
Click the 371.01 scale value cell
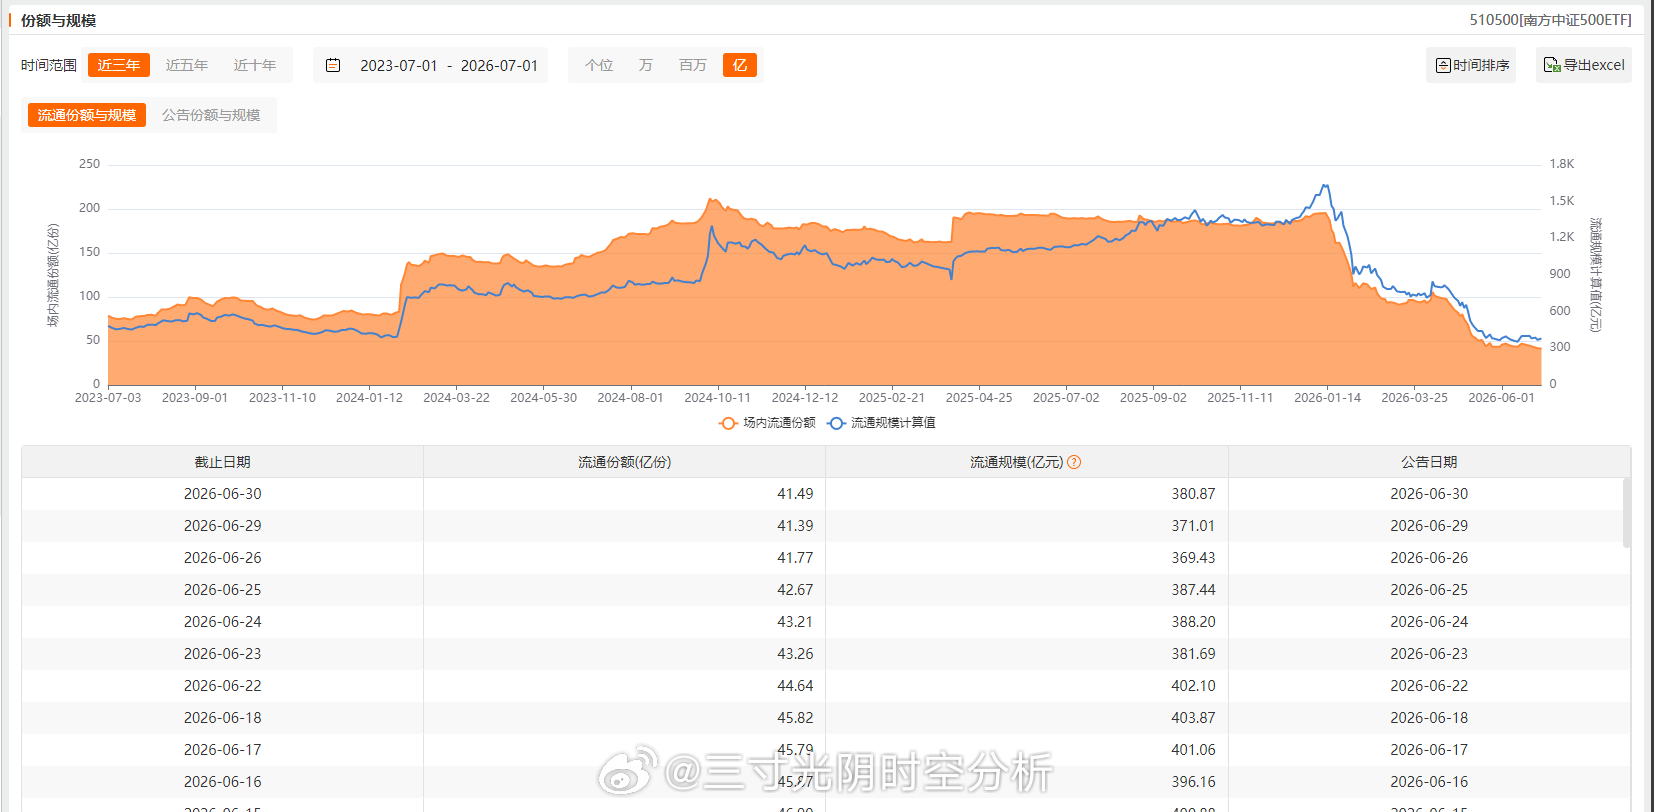point(1026,526)
